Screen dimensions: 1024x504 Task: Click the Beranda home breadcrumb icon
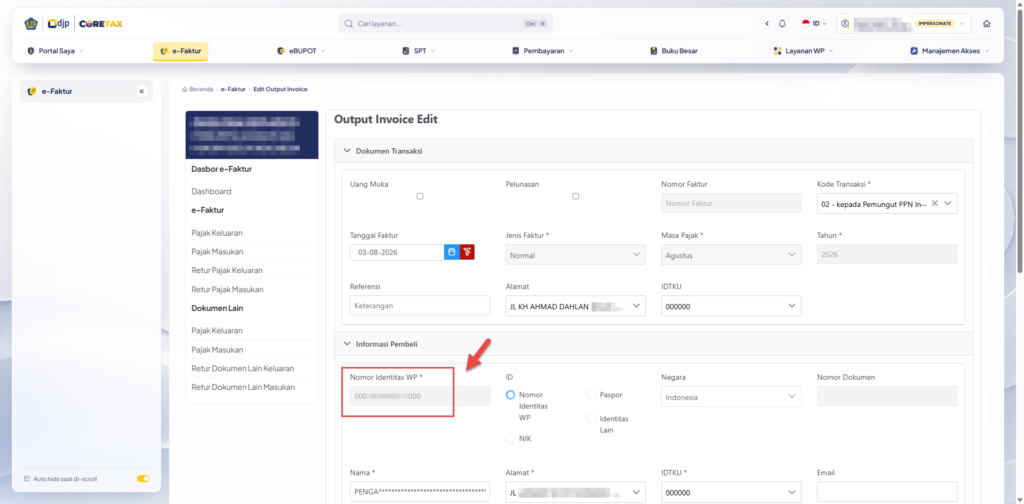(x=185, y=89)
